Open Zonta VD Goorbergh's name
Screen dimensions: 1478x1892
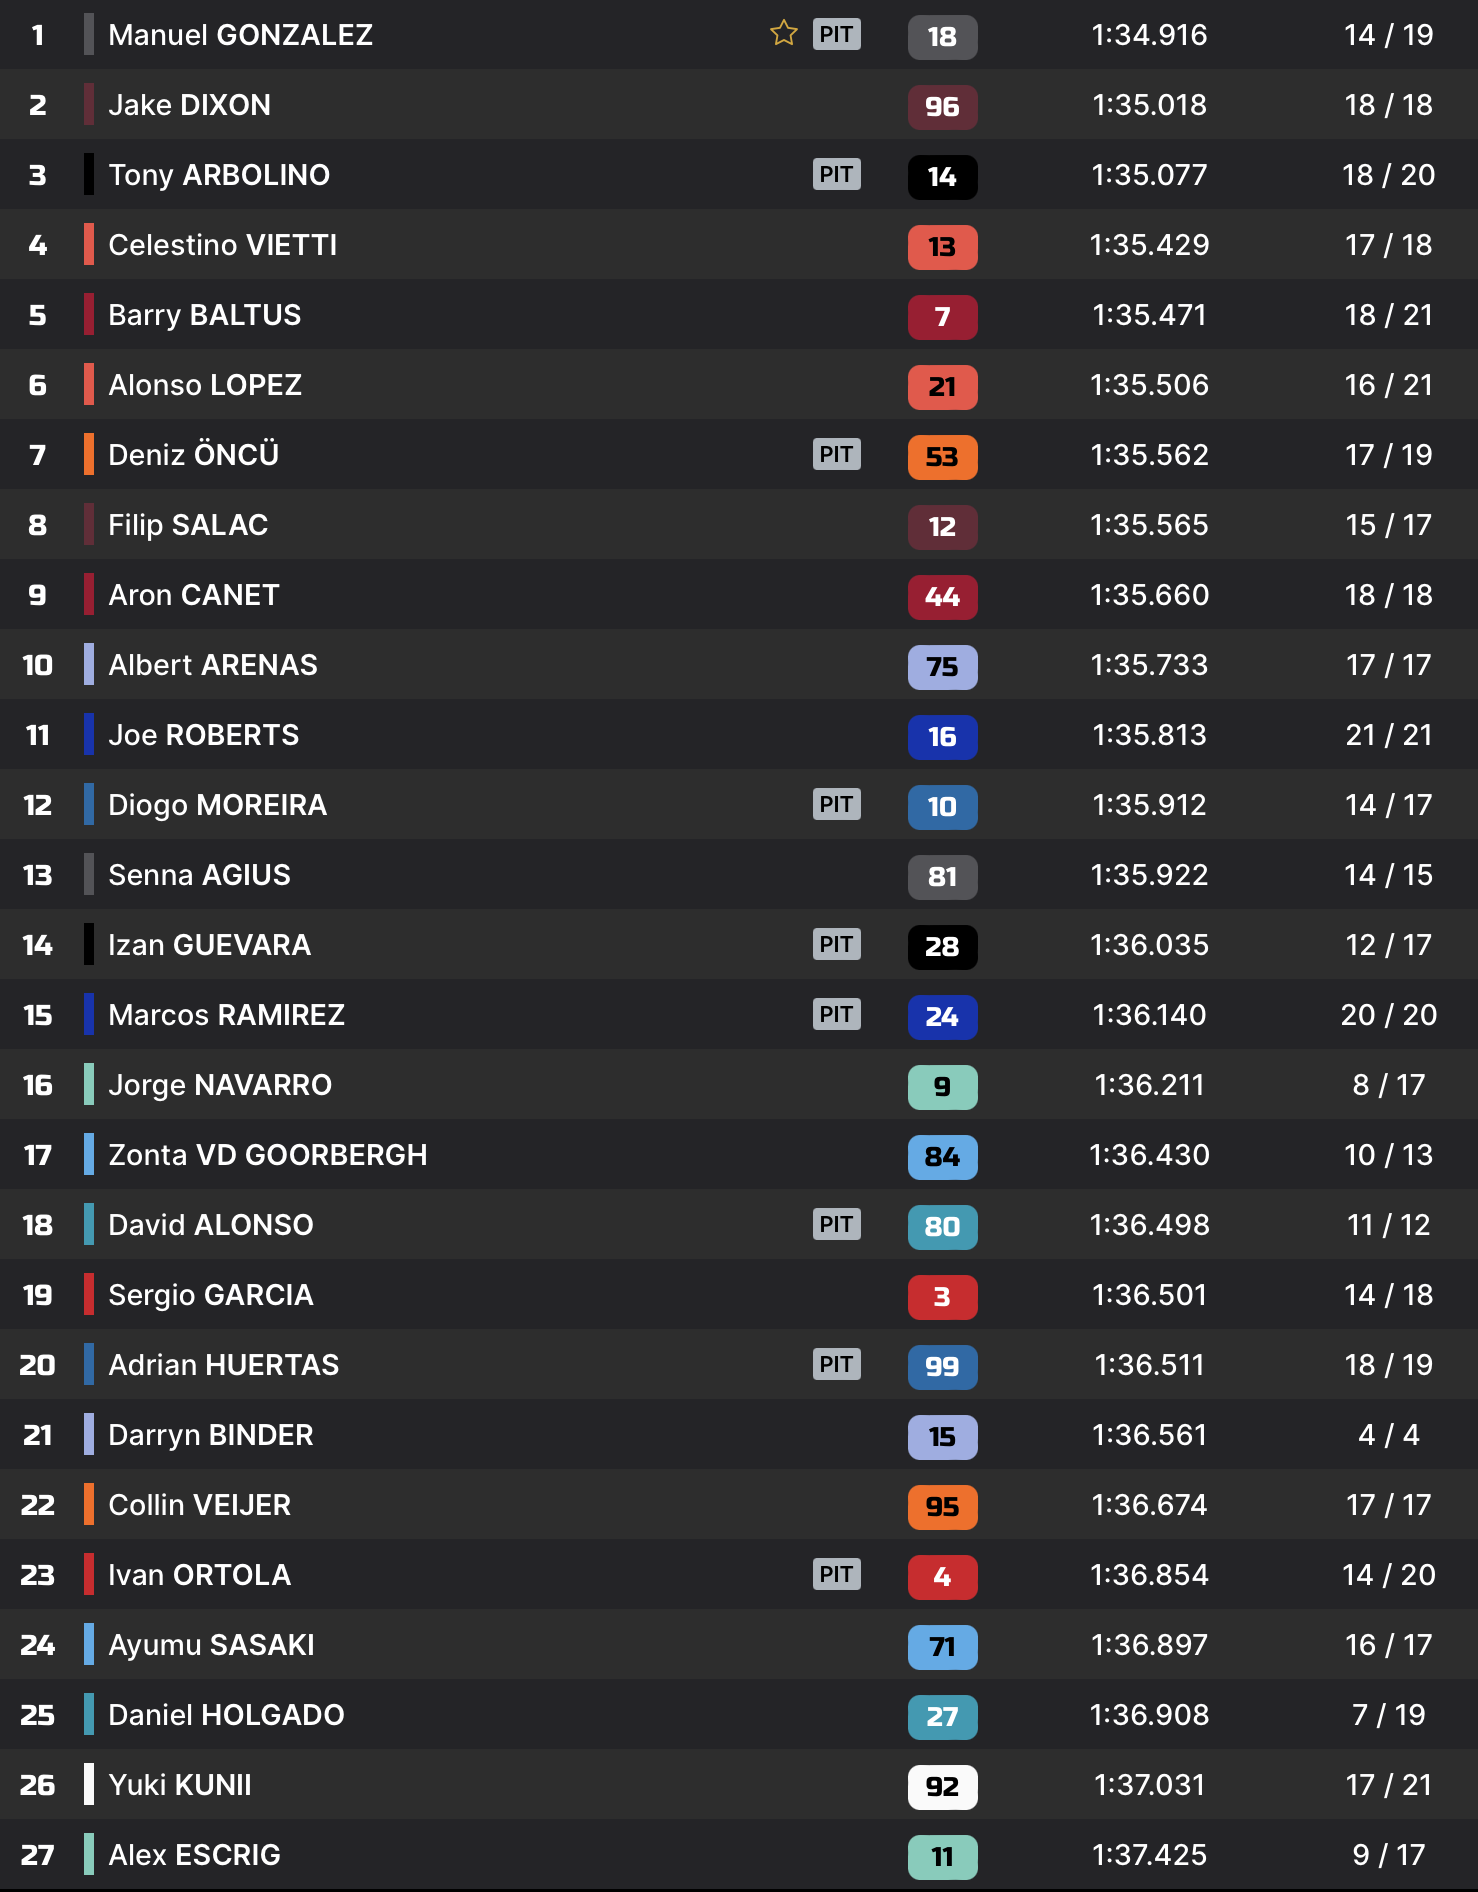267,1155
